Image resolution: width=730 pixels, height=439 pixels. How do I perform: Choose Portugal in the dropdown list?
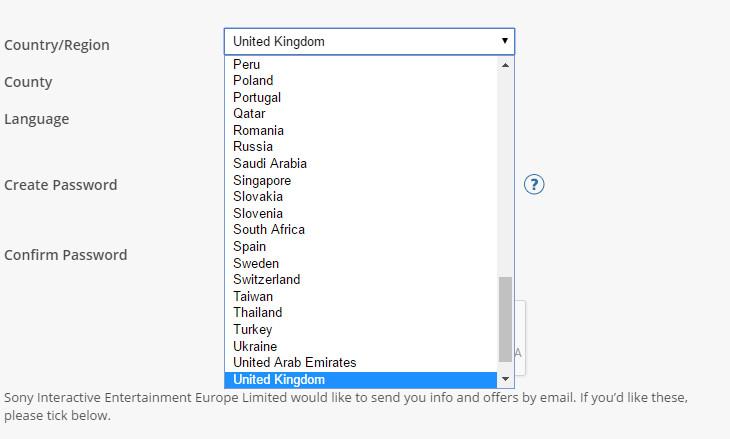tap(361, 97)
